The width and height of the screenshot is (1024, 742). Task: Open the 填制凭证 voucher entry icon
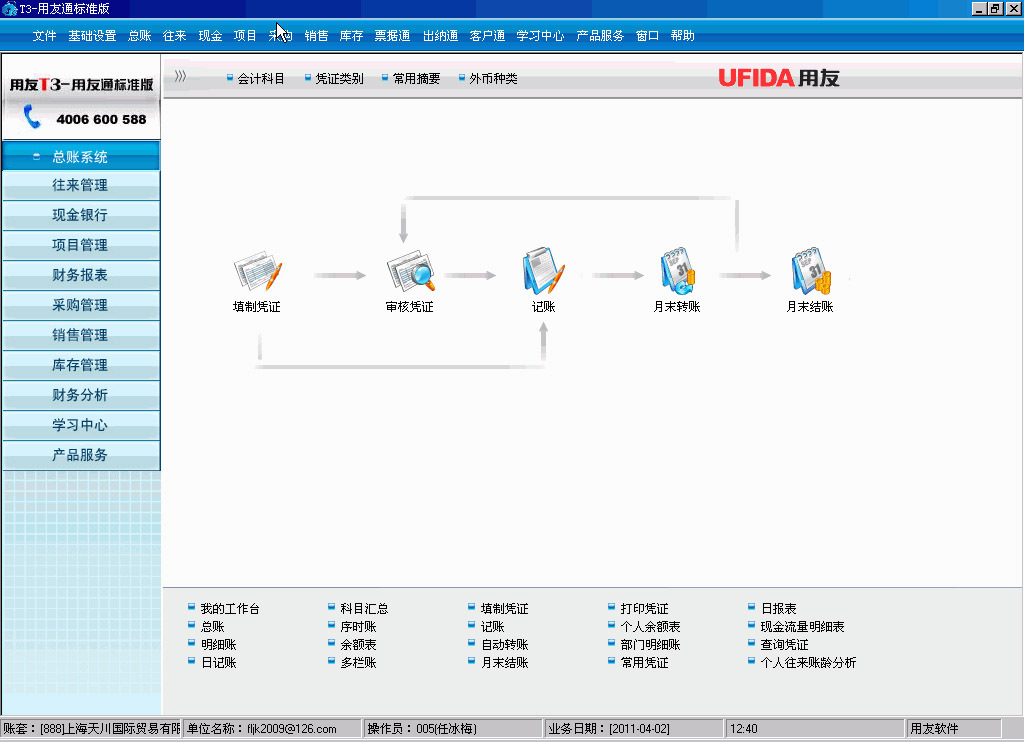tap(258, 271)
